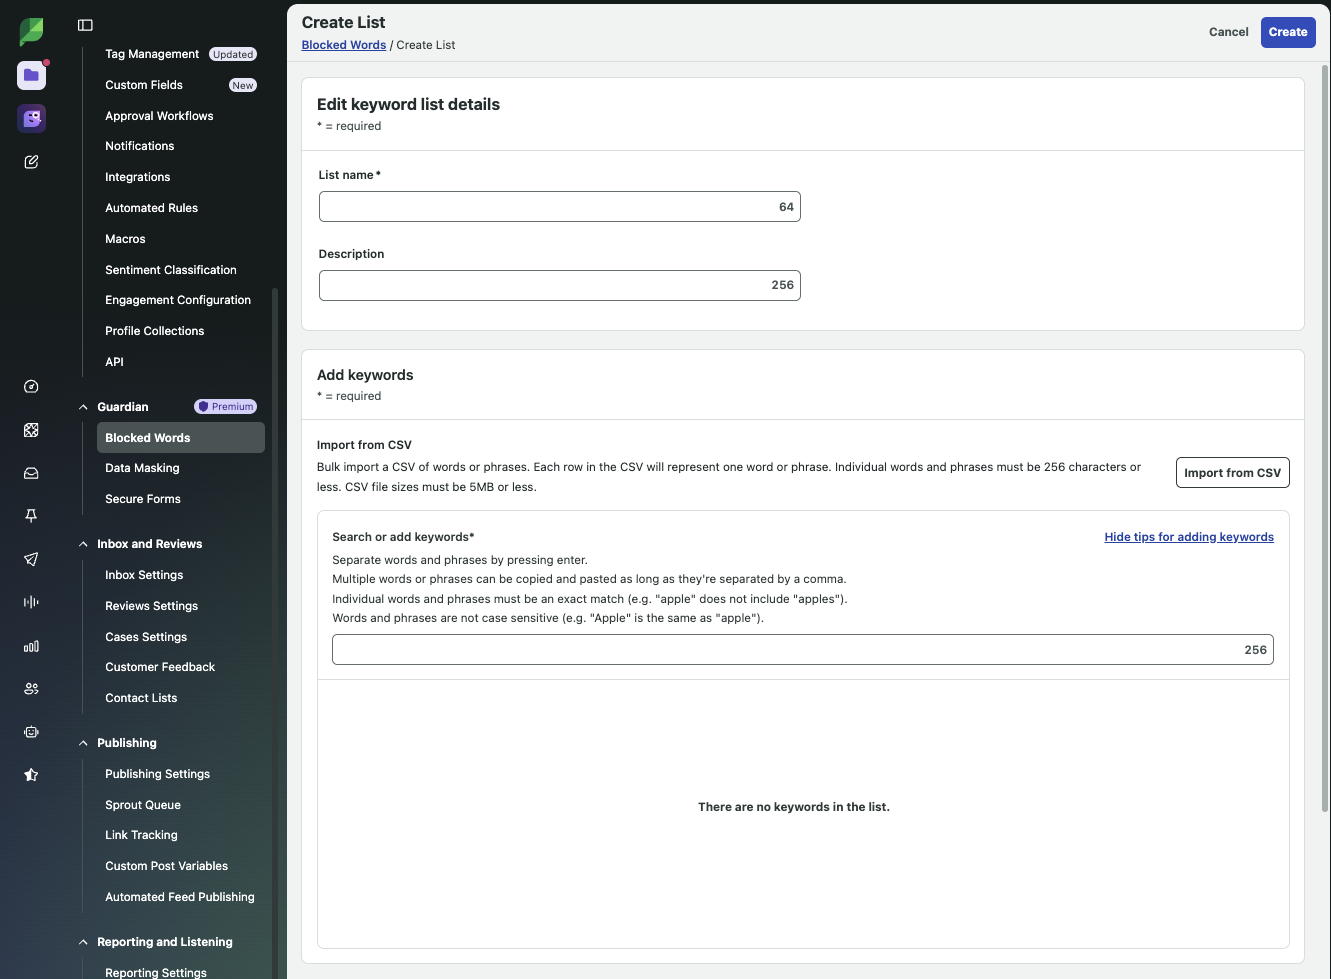This screenshot has height=979, width=1331.
Task: Open the bar chart reports icon
Action: (31, 646)
